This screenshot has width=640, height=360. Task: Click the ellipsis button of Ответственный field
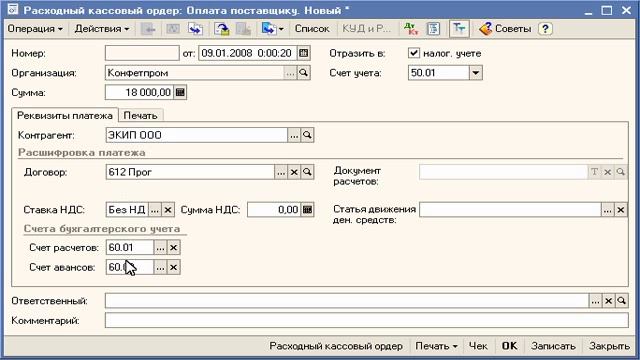coord(595,301)
